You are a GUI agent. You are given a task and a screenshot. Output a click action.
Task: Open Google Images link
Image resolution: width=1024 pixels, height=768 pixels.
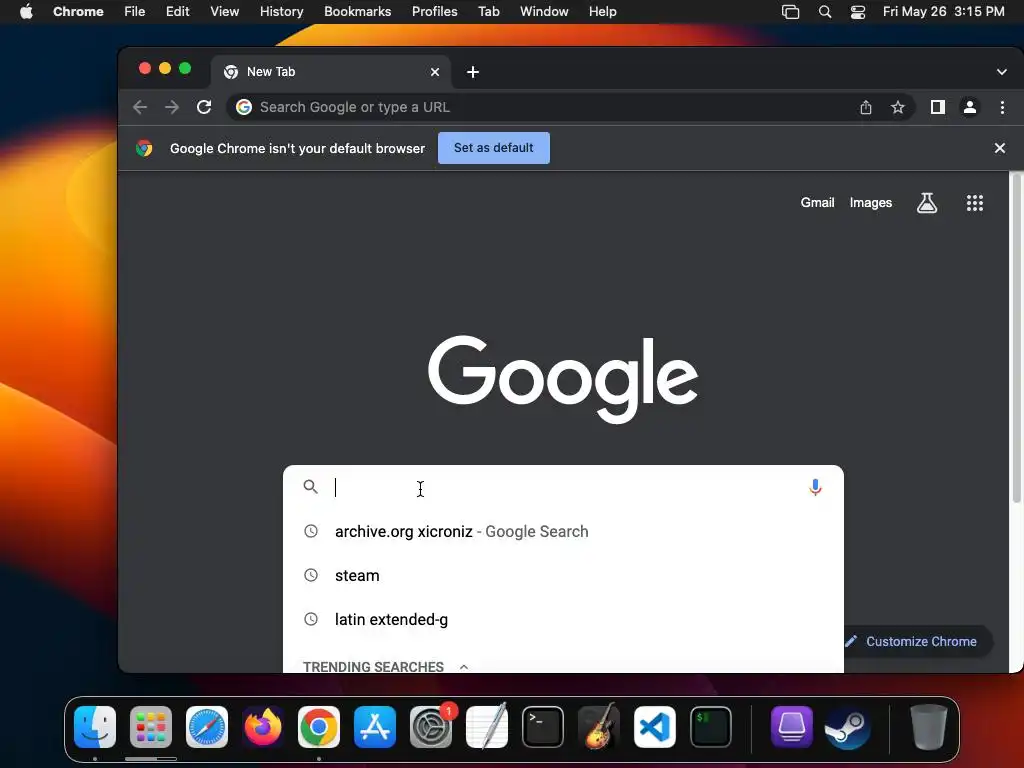[x=871, y=202]
